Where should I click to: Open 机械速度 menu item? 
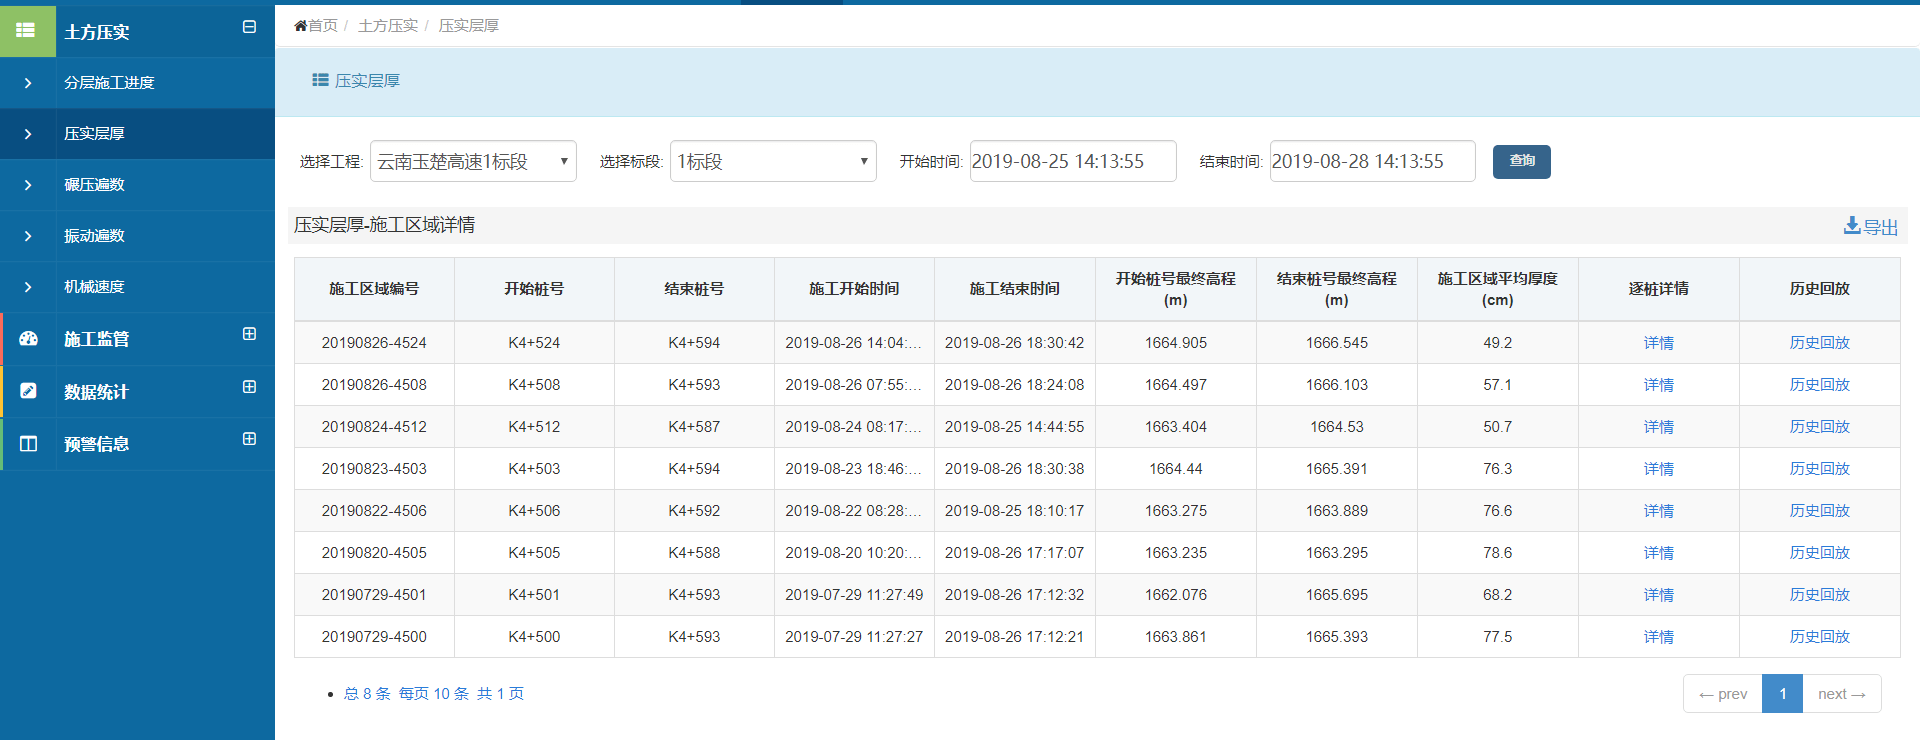coord(94,287)
